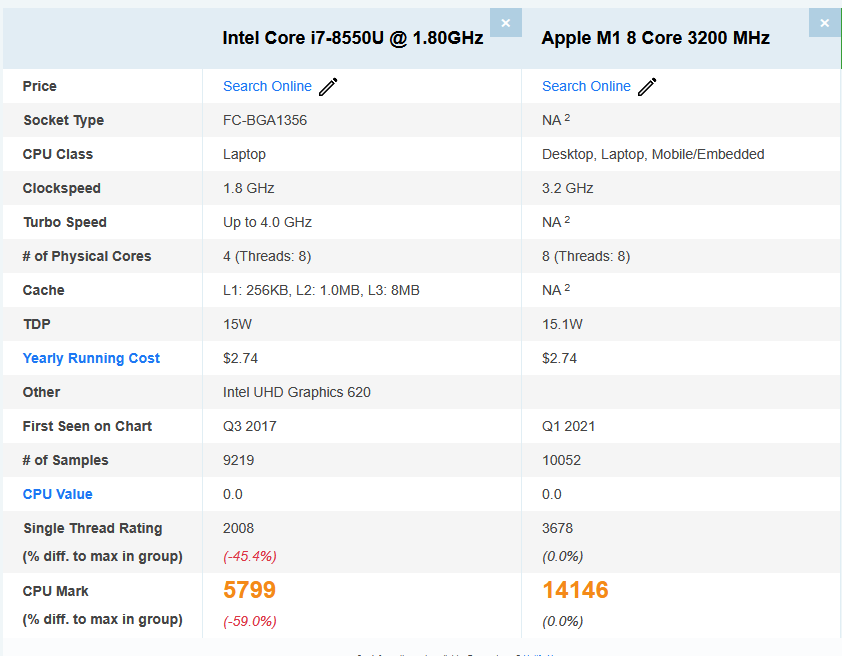842x656 pixels.
Task: Click the 15W TDP value
Action: point(237,324)
